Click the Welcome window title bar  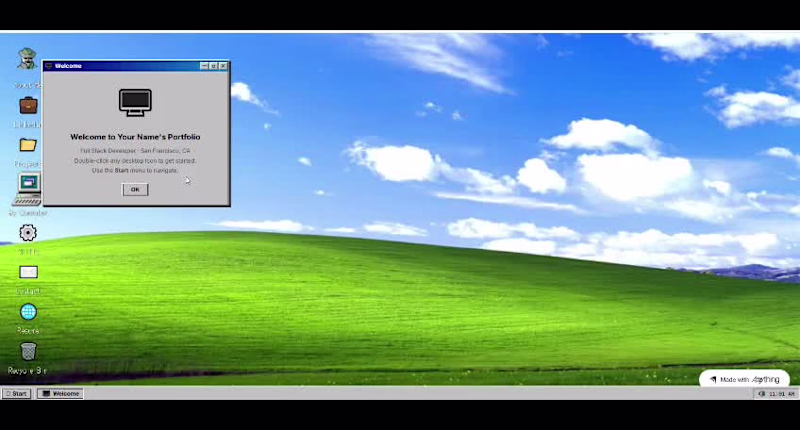point(136,66)
